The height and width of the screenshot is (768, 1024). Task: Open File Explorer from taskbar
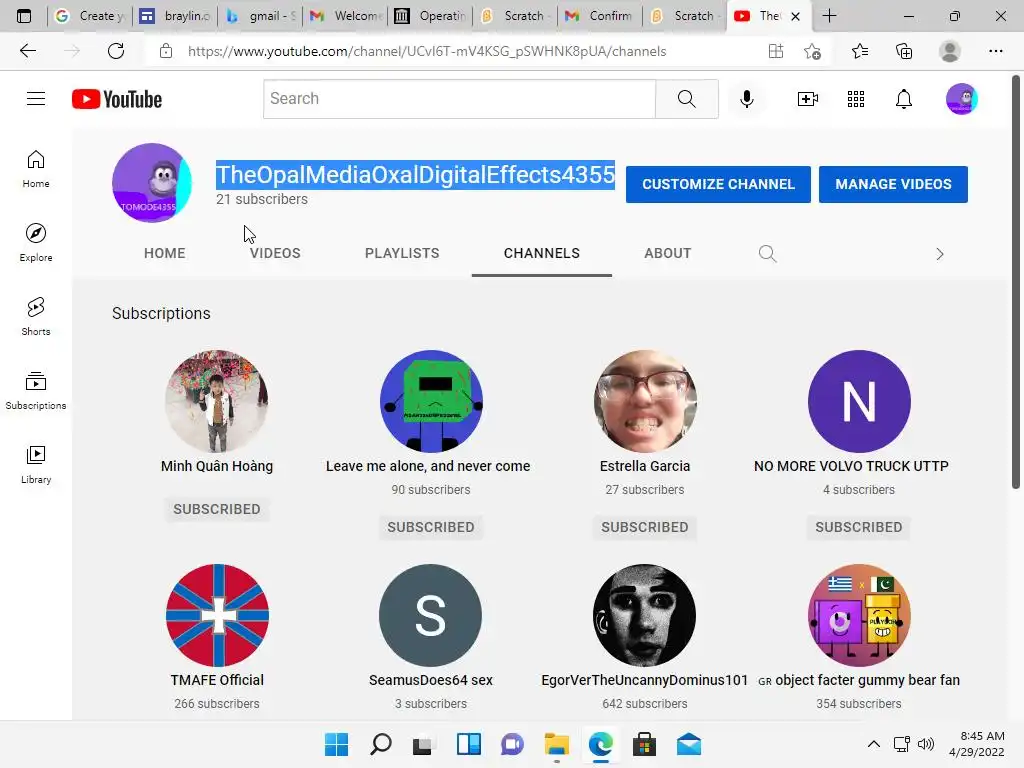pyautogui.click(x=556, y=744)
